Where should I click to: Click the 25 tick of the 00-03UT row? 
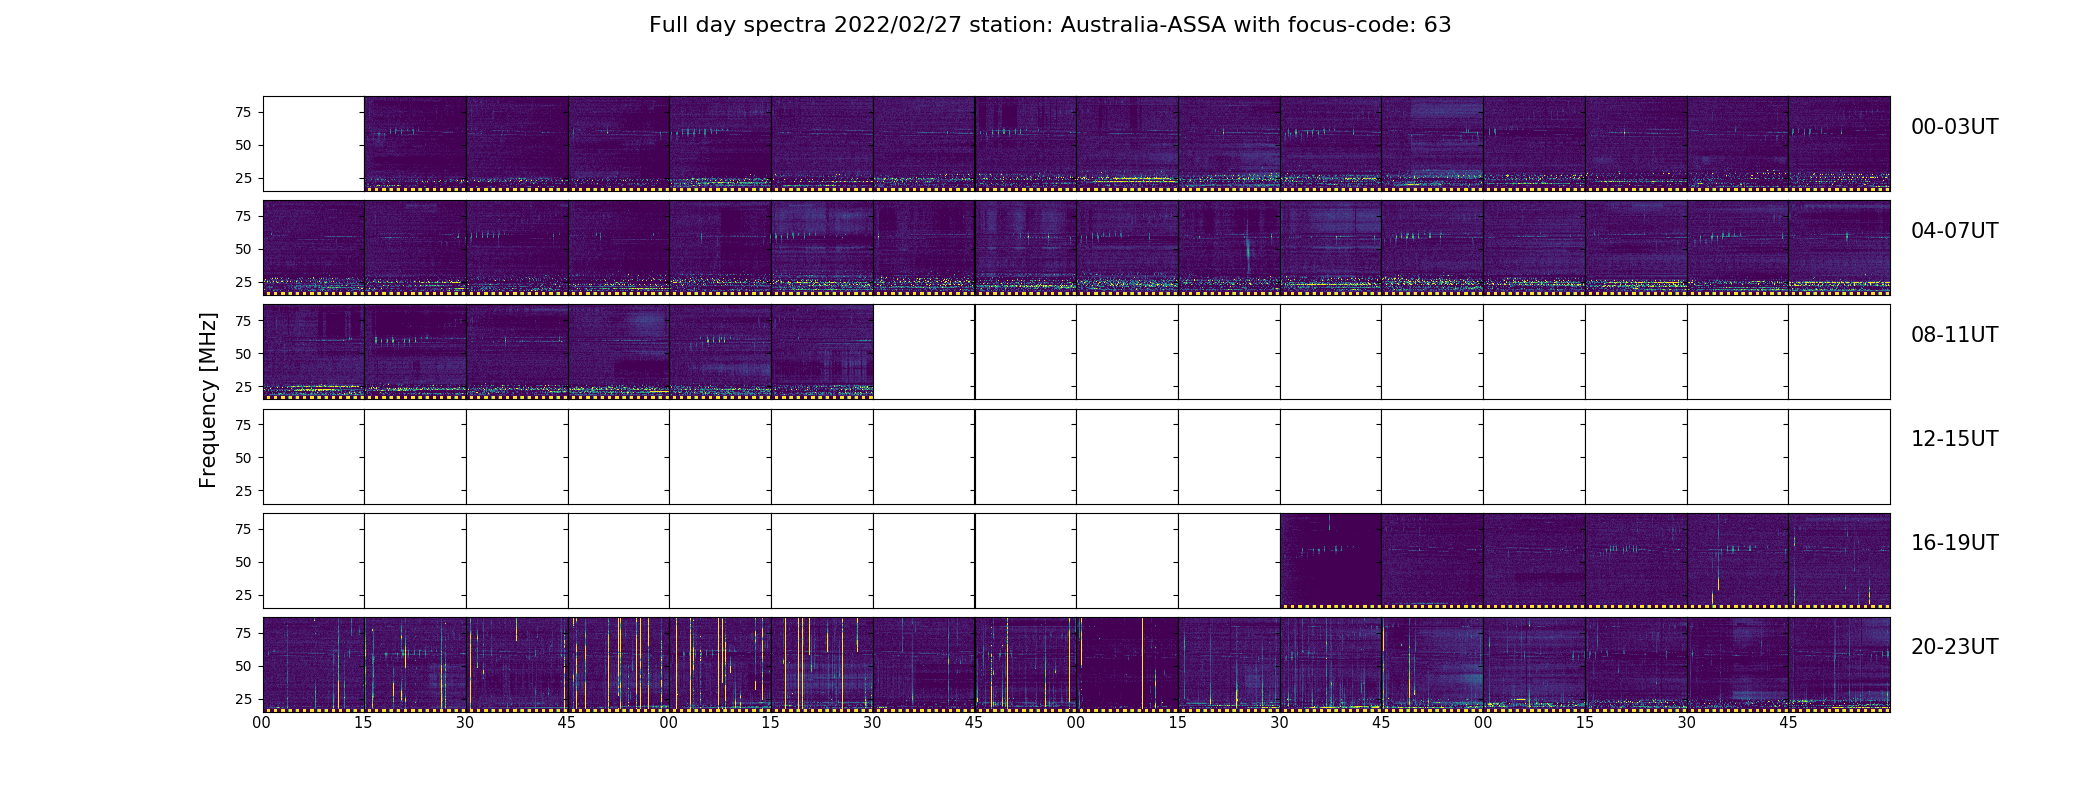pyautogui.click(x=243, y=178)
